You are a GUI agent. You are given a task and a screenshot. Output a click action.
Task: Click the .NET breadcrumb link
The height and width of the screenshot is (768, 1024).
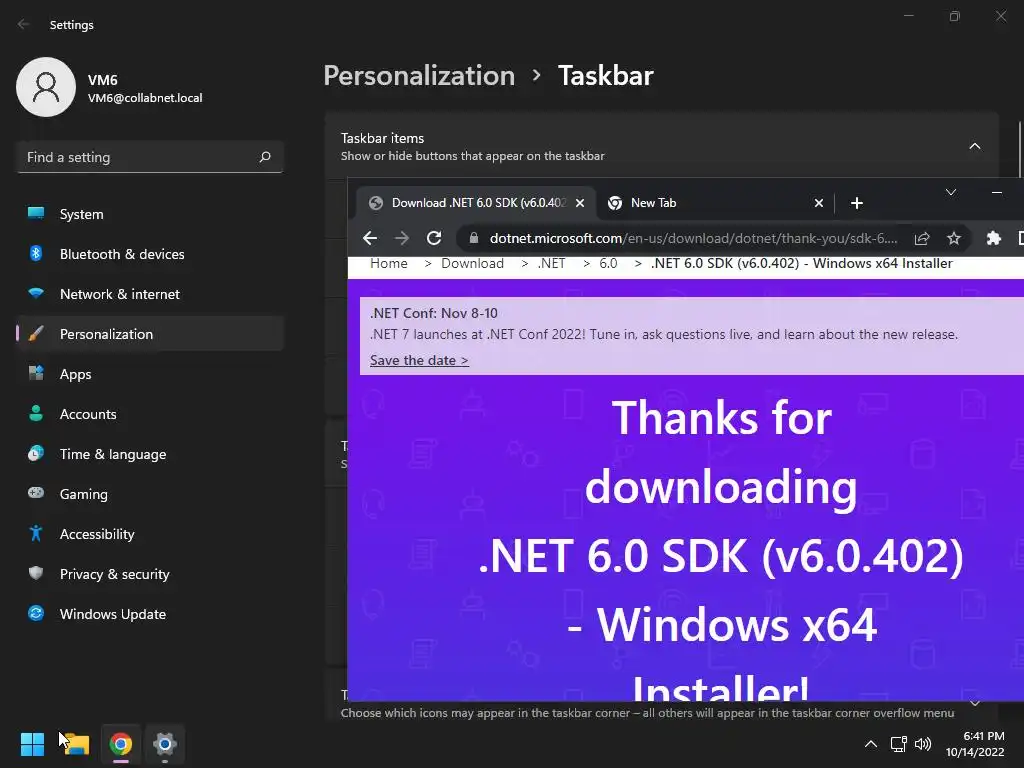pos(551,263)
